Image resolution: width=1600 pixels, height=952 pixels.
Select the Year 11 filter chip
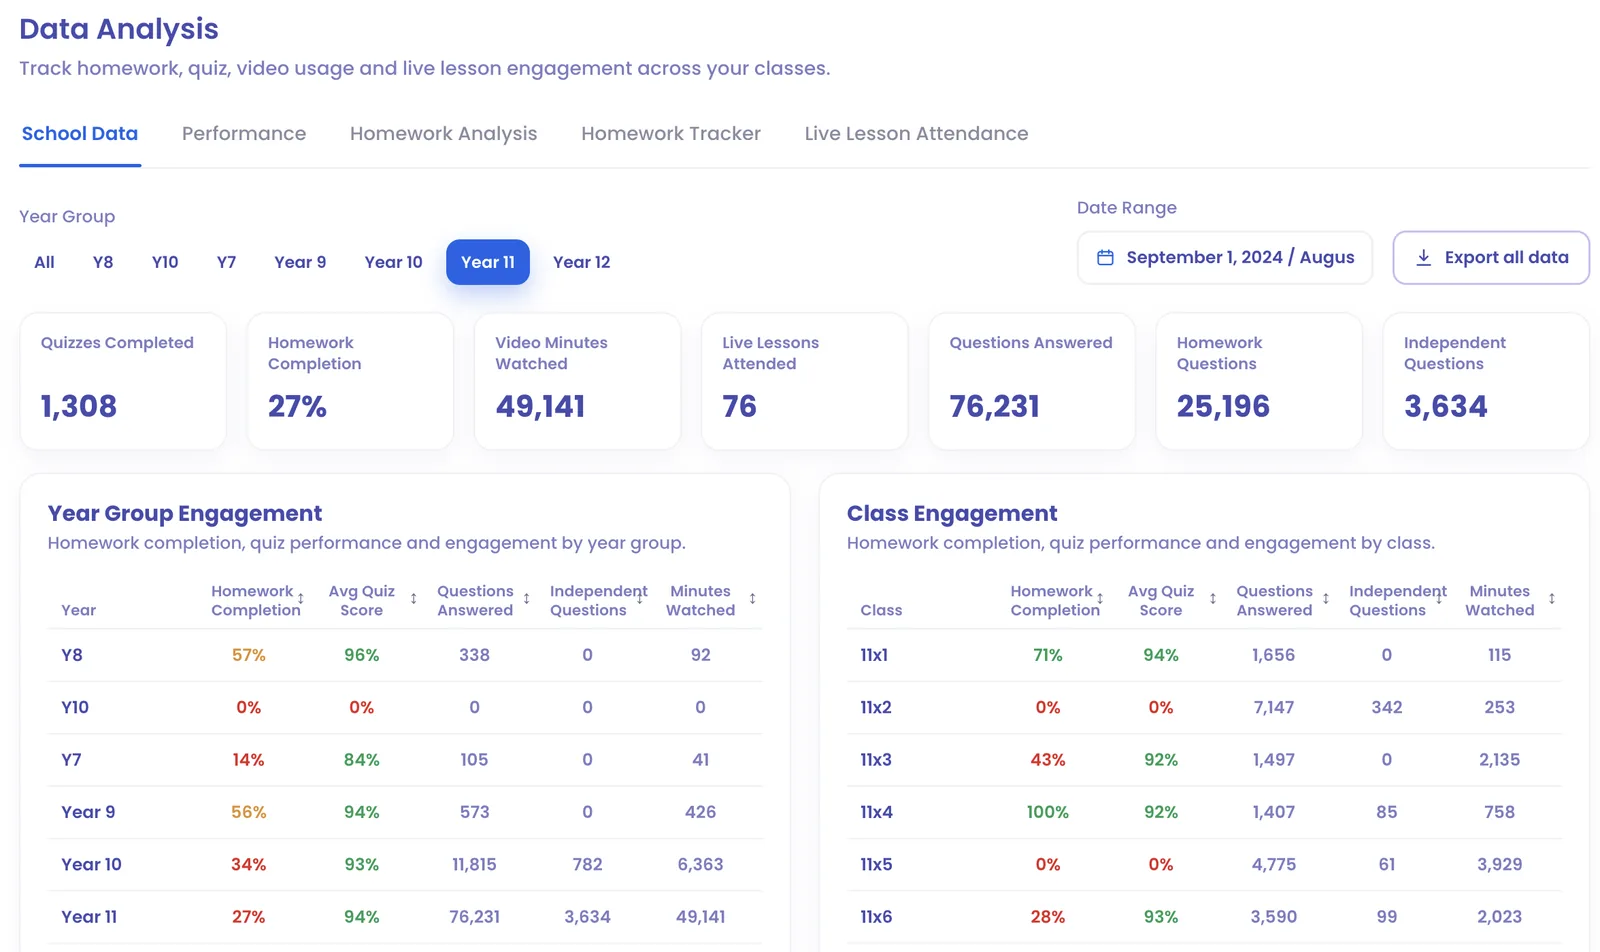coord(488,262)
